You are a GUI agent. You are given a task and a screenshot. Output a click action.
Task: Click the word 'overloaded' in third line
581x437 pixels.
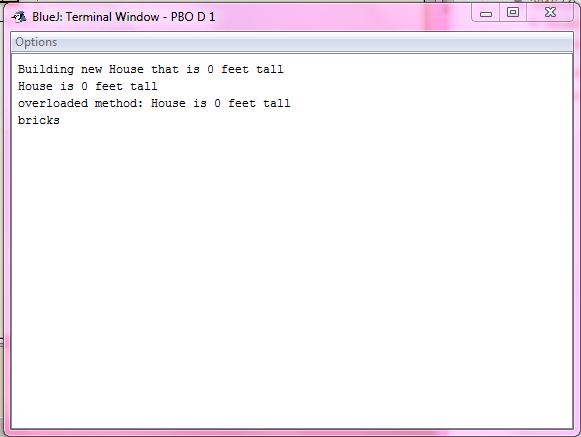[53, 103]
